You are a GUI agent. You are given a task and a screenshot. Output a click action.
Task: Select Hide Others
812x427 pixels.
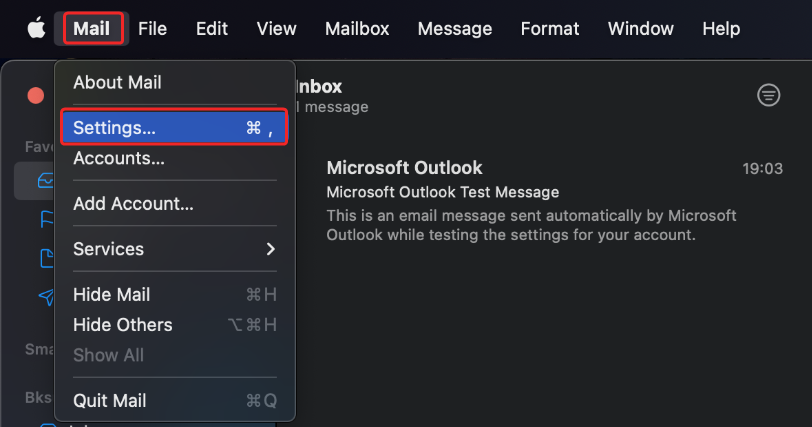click(x=175, y=325)
